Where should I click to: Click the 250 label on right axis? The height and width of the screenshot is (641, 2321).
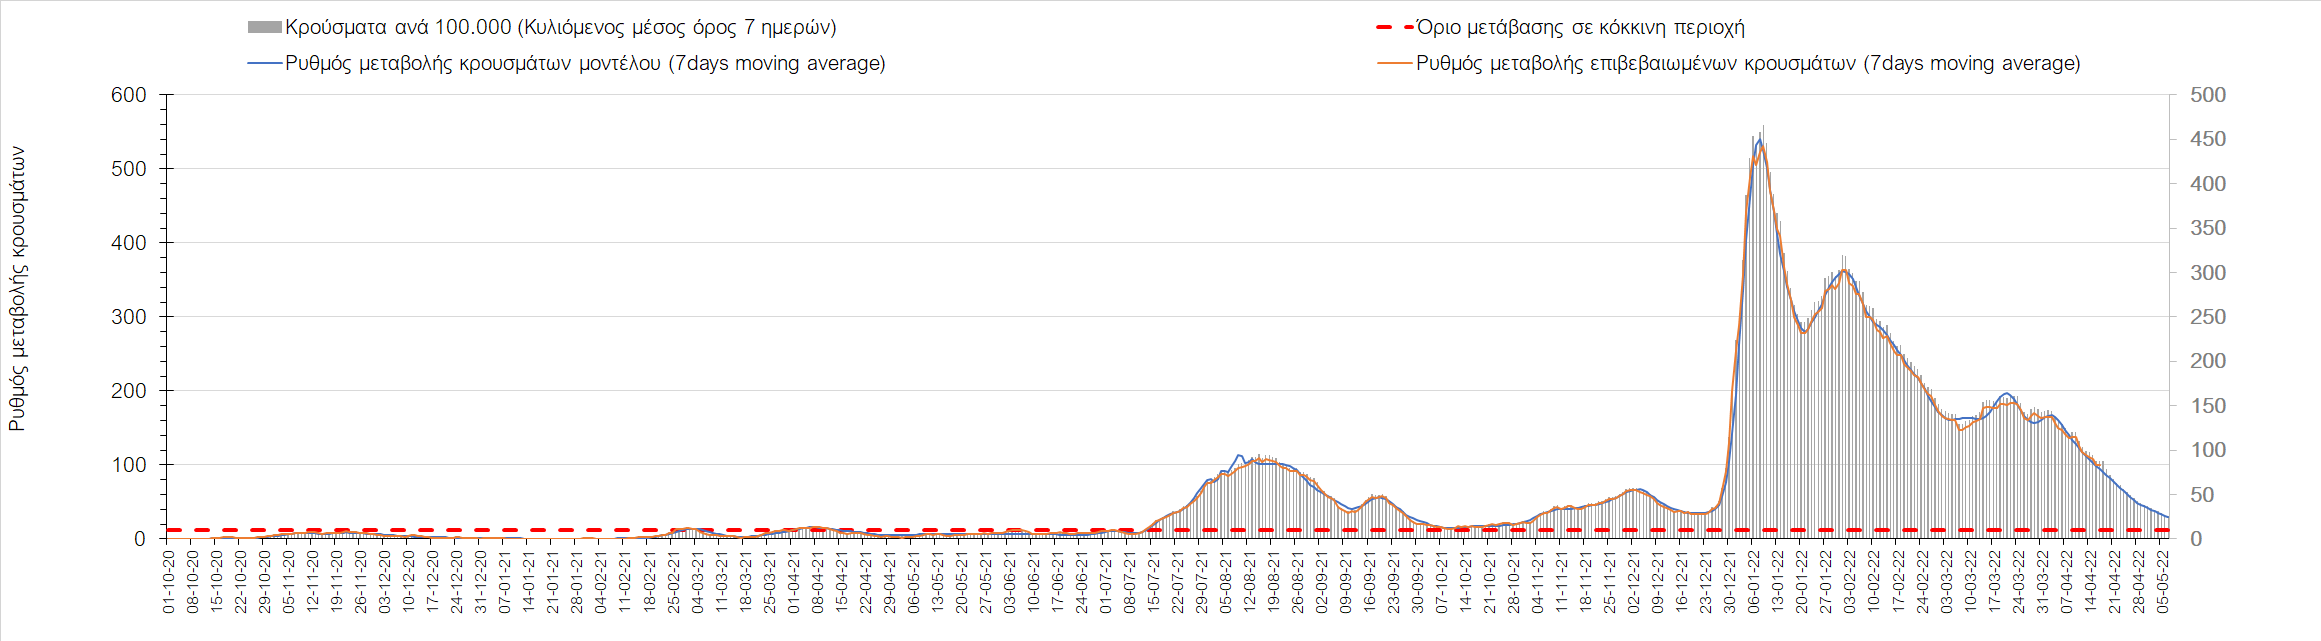tap(2208, 317)
